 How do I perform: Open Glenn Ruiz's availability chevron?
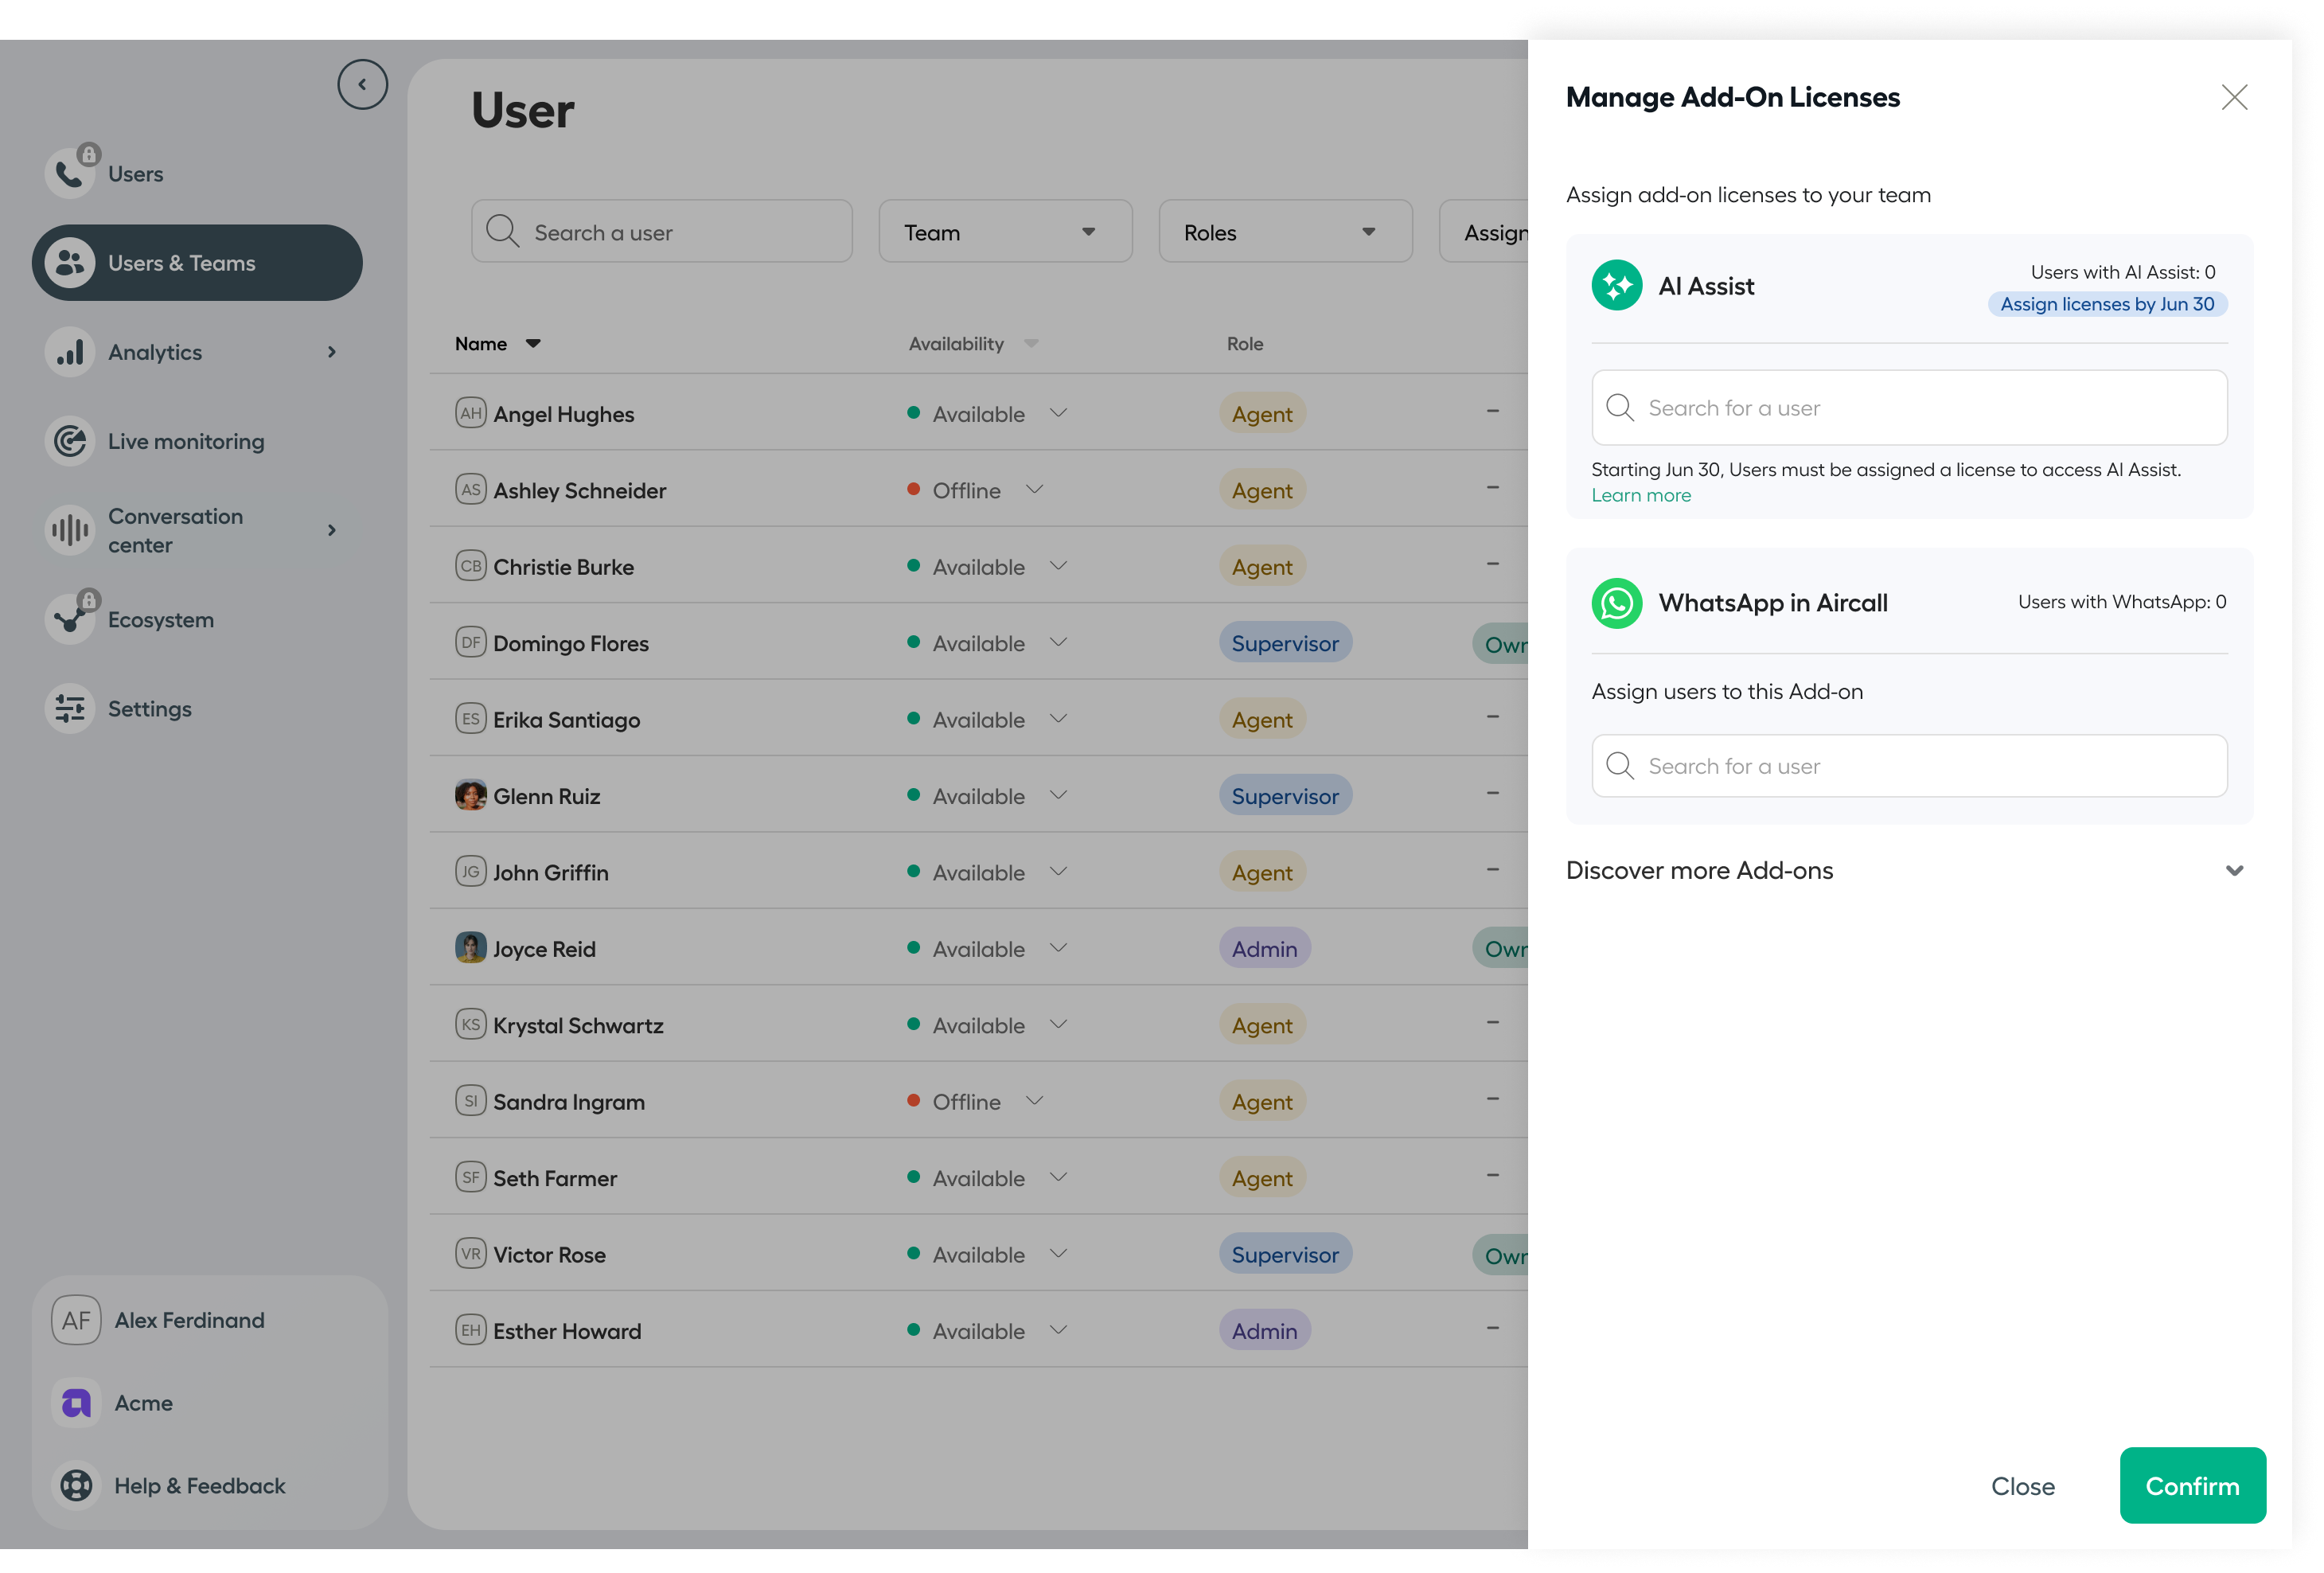click(x=1058, y=795)
